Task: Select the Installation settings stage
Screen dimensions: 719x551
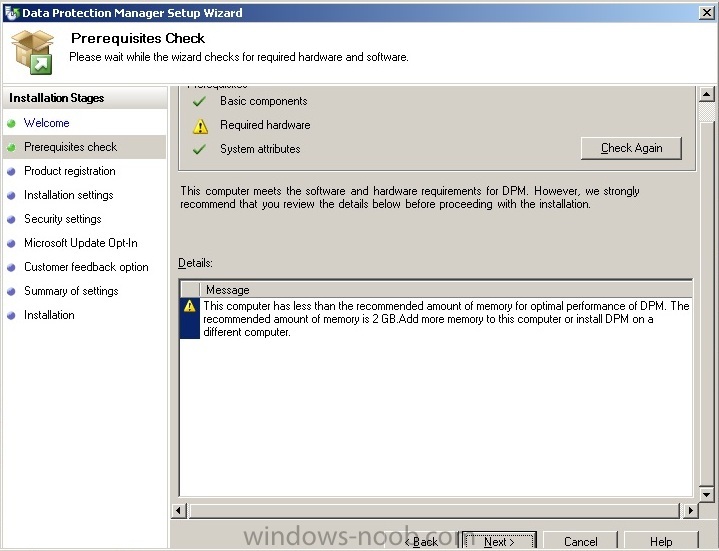Action: [69, 195]
